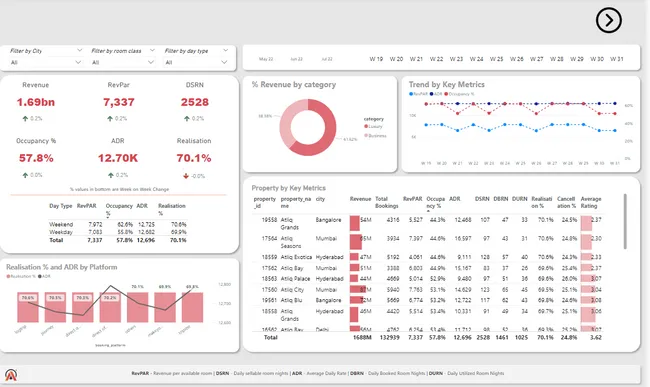Collapse the Filter by day type header chevron
Viewport: 650px width, 387px height.
[x=226, y=50]
